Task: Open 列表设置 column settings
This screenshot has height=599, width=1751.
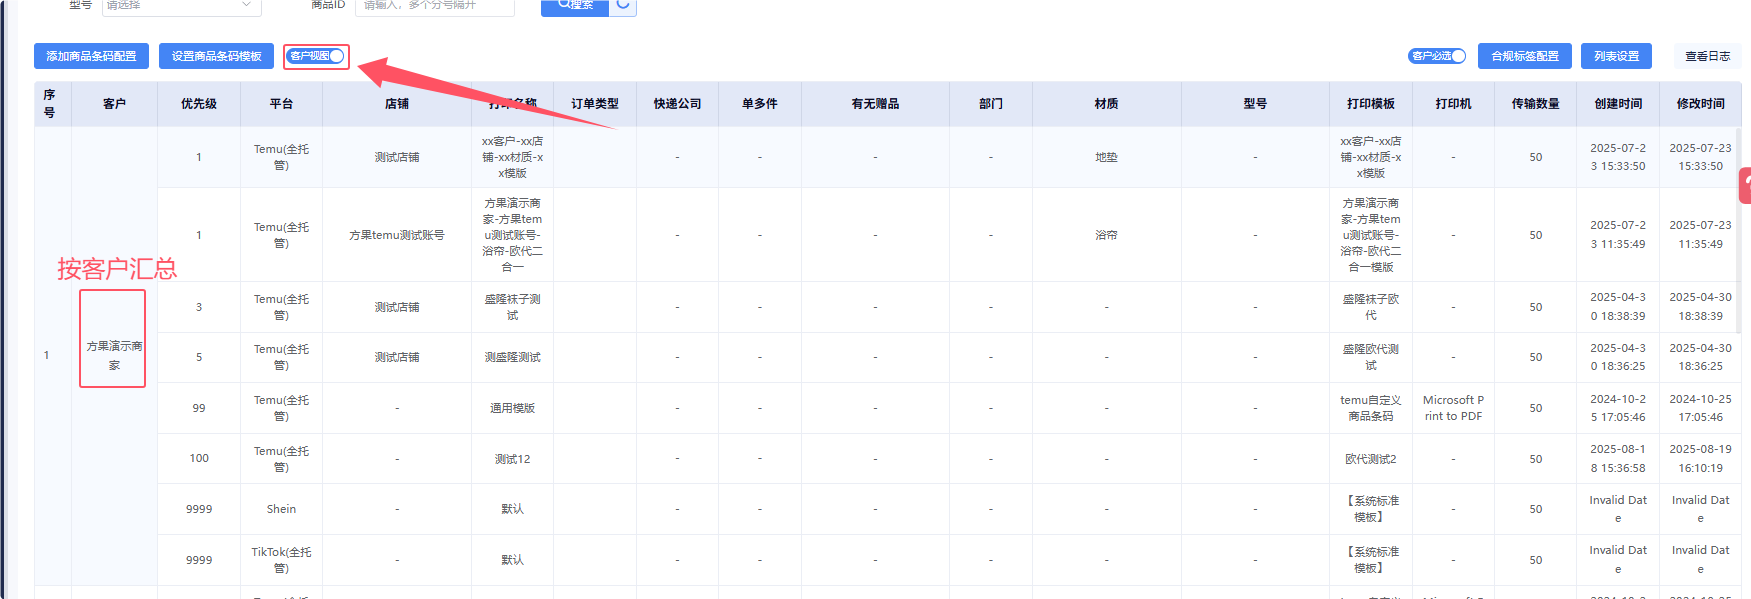Action: [x=1616, y=56]
